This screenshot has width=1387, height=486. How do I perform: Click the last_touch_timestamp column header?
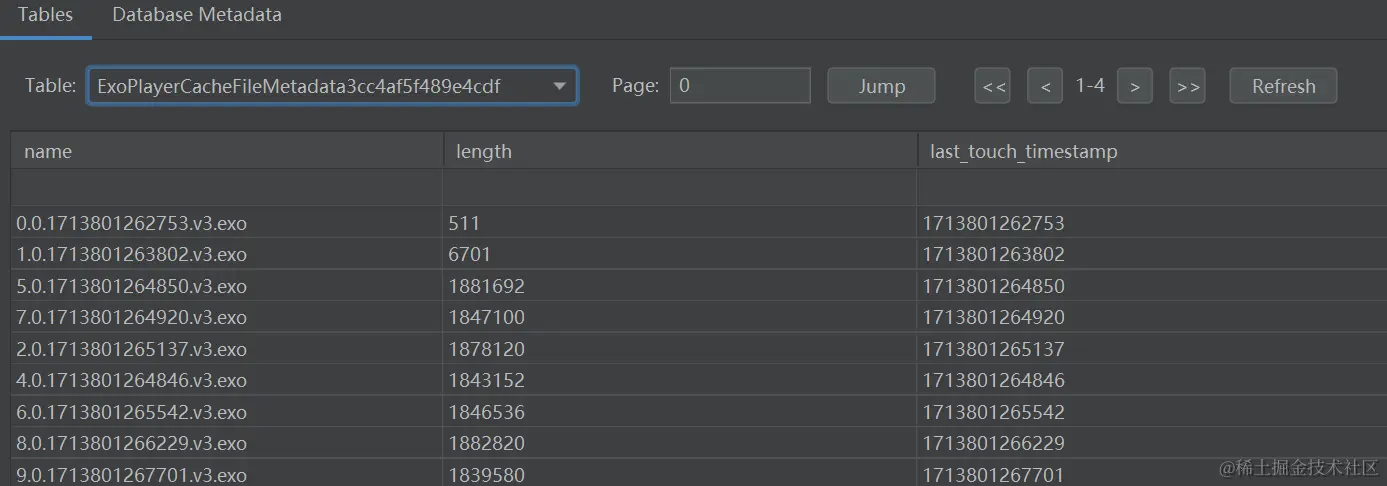pos(1152,151)
